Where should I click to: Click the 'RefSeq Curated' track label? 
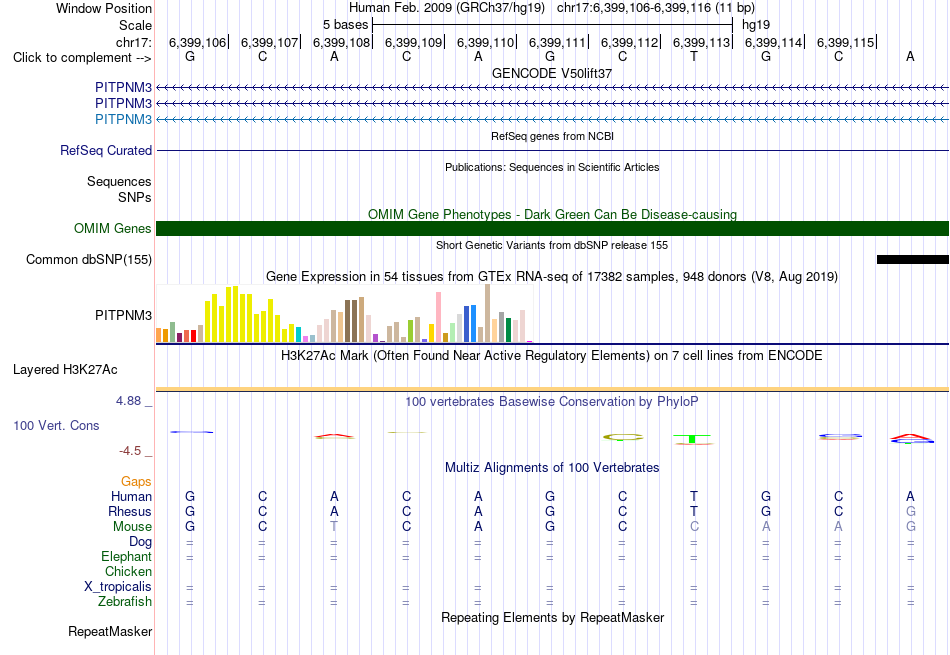[x=105, y=150]
